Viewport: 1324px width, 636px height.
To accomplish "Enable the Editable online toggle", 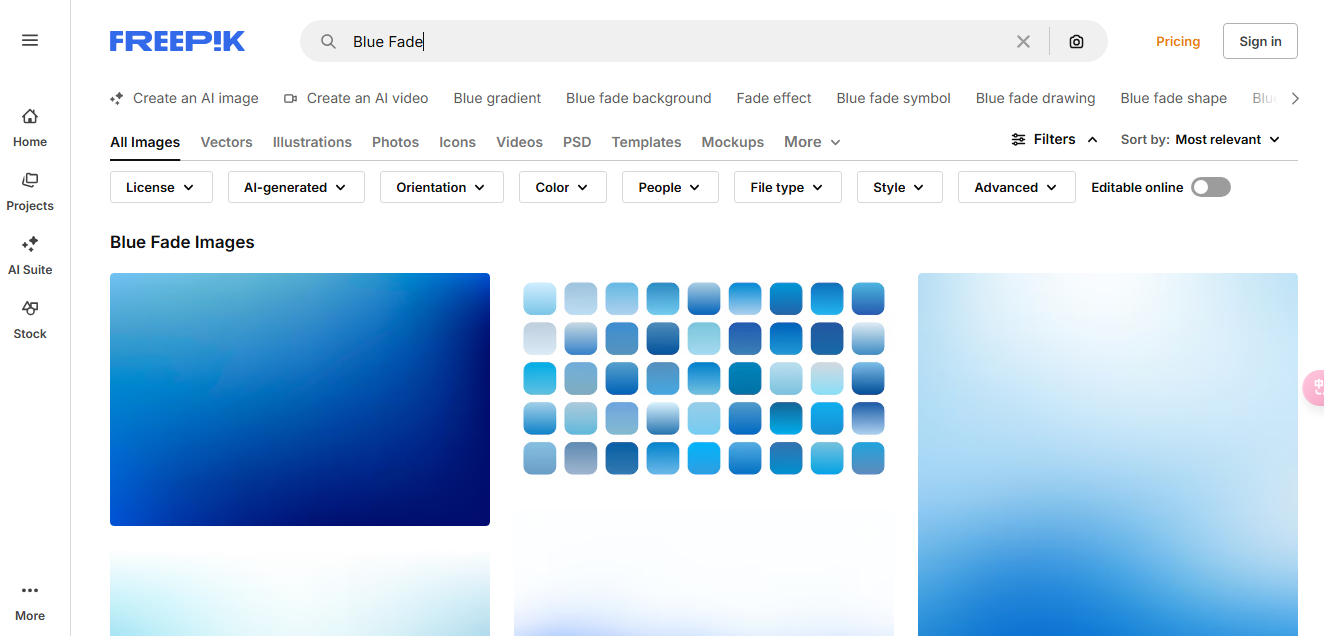I will pos(1210,187).
